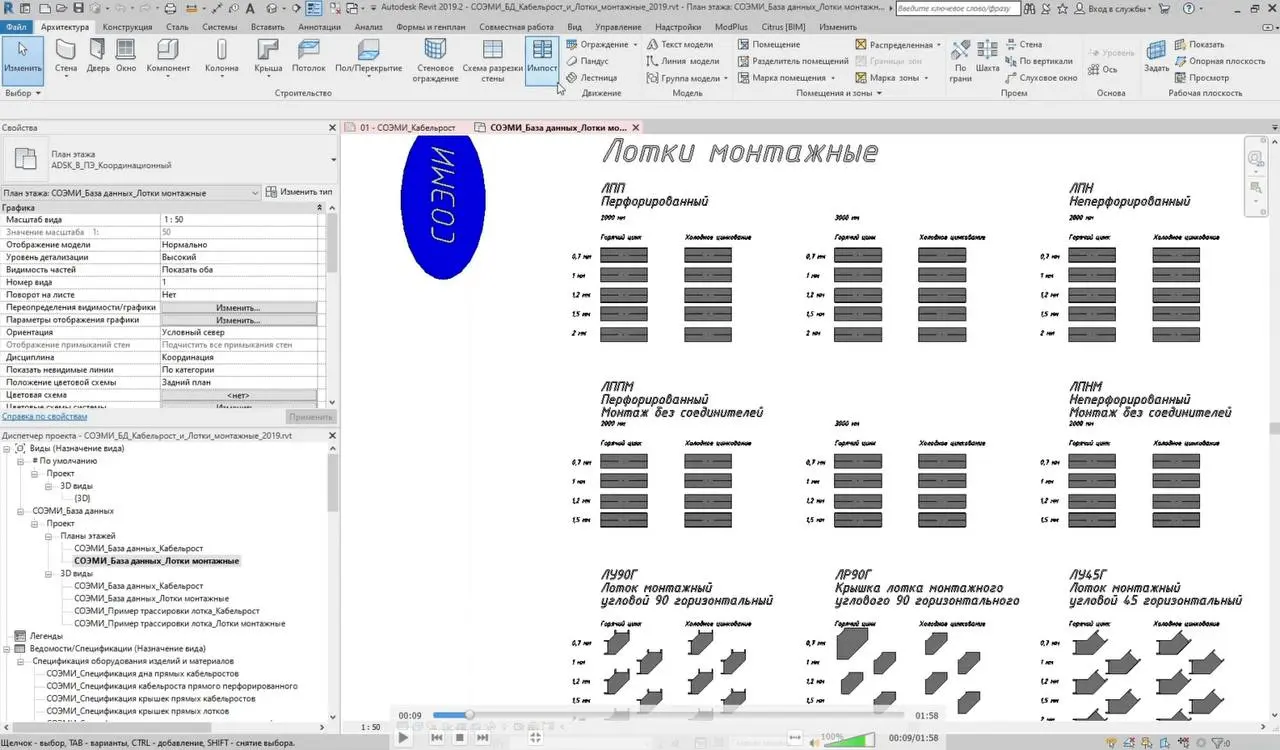Click the video player stop button
The image size is (1280, 750).
[x=460, y=737]
